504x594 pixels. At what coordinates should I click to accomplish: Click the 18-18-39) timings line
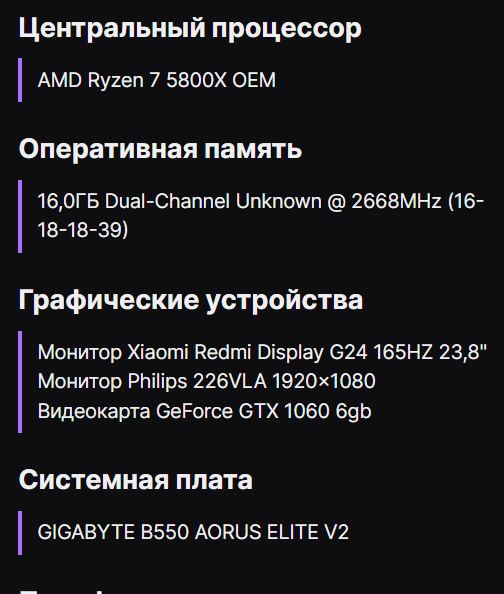(x=83, y=230)
